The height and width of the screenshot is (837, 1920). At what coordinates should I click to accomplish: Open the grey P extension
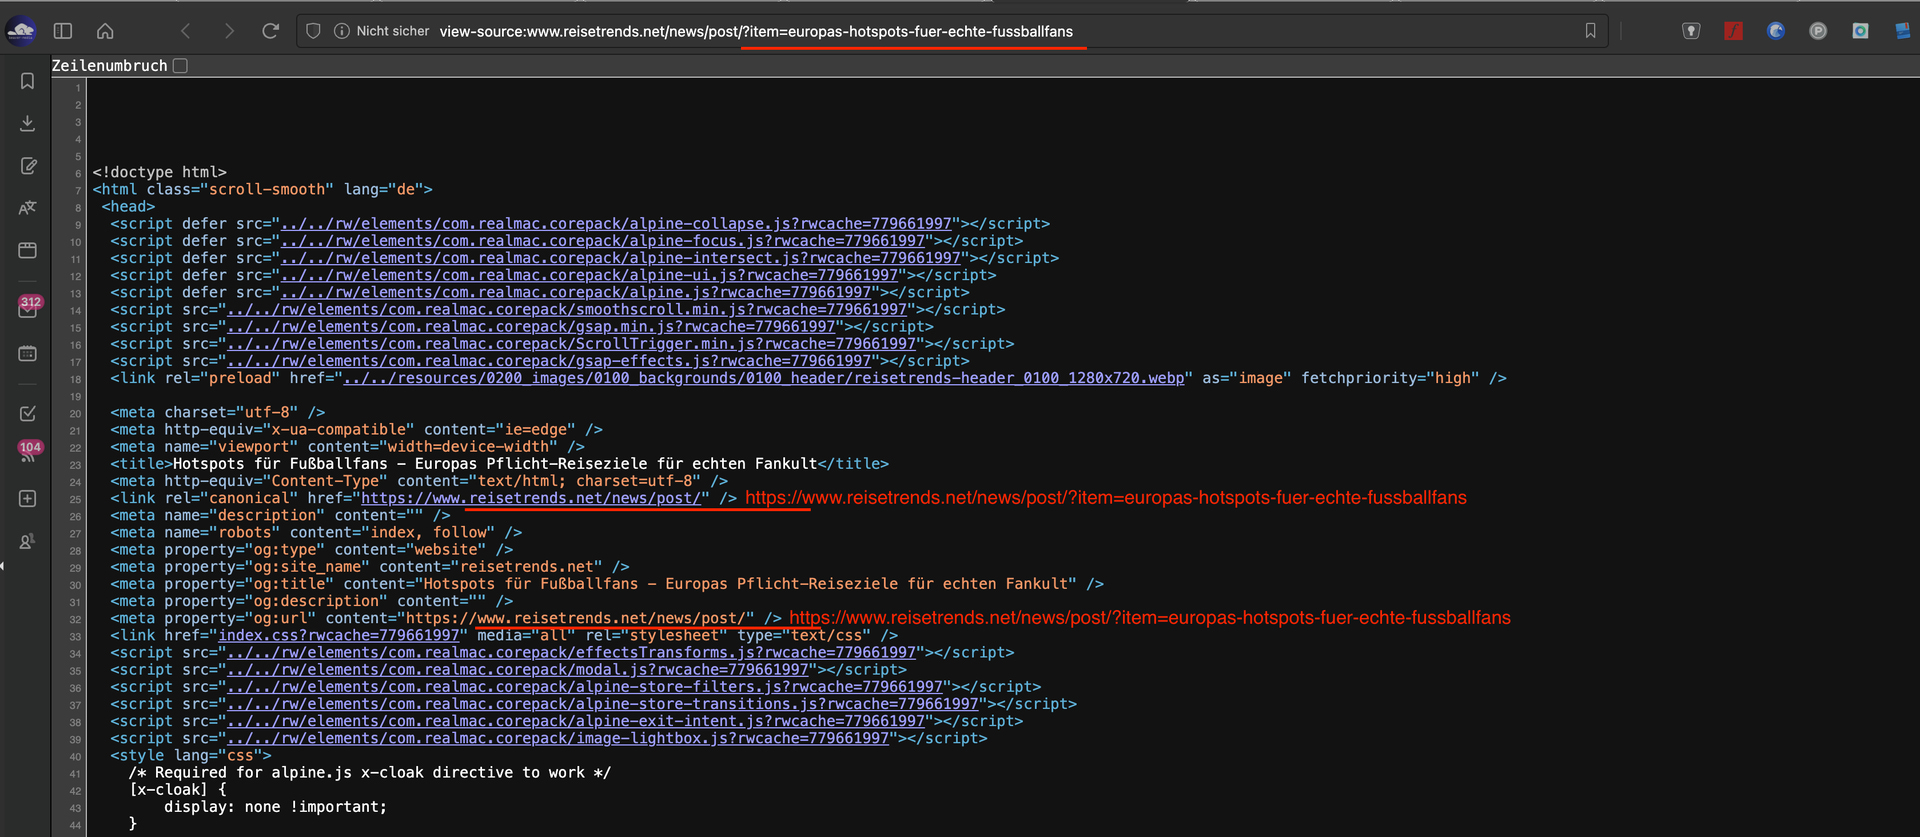pyautogui.click(x=1818, y=31)
